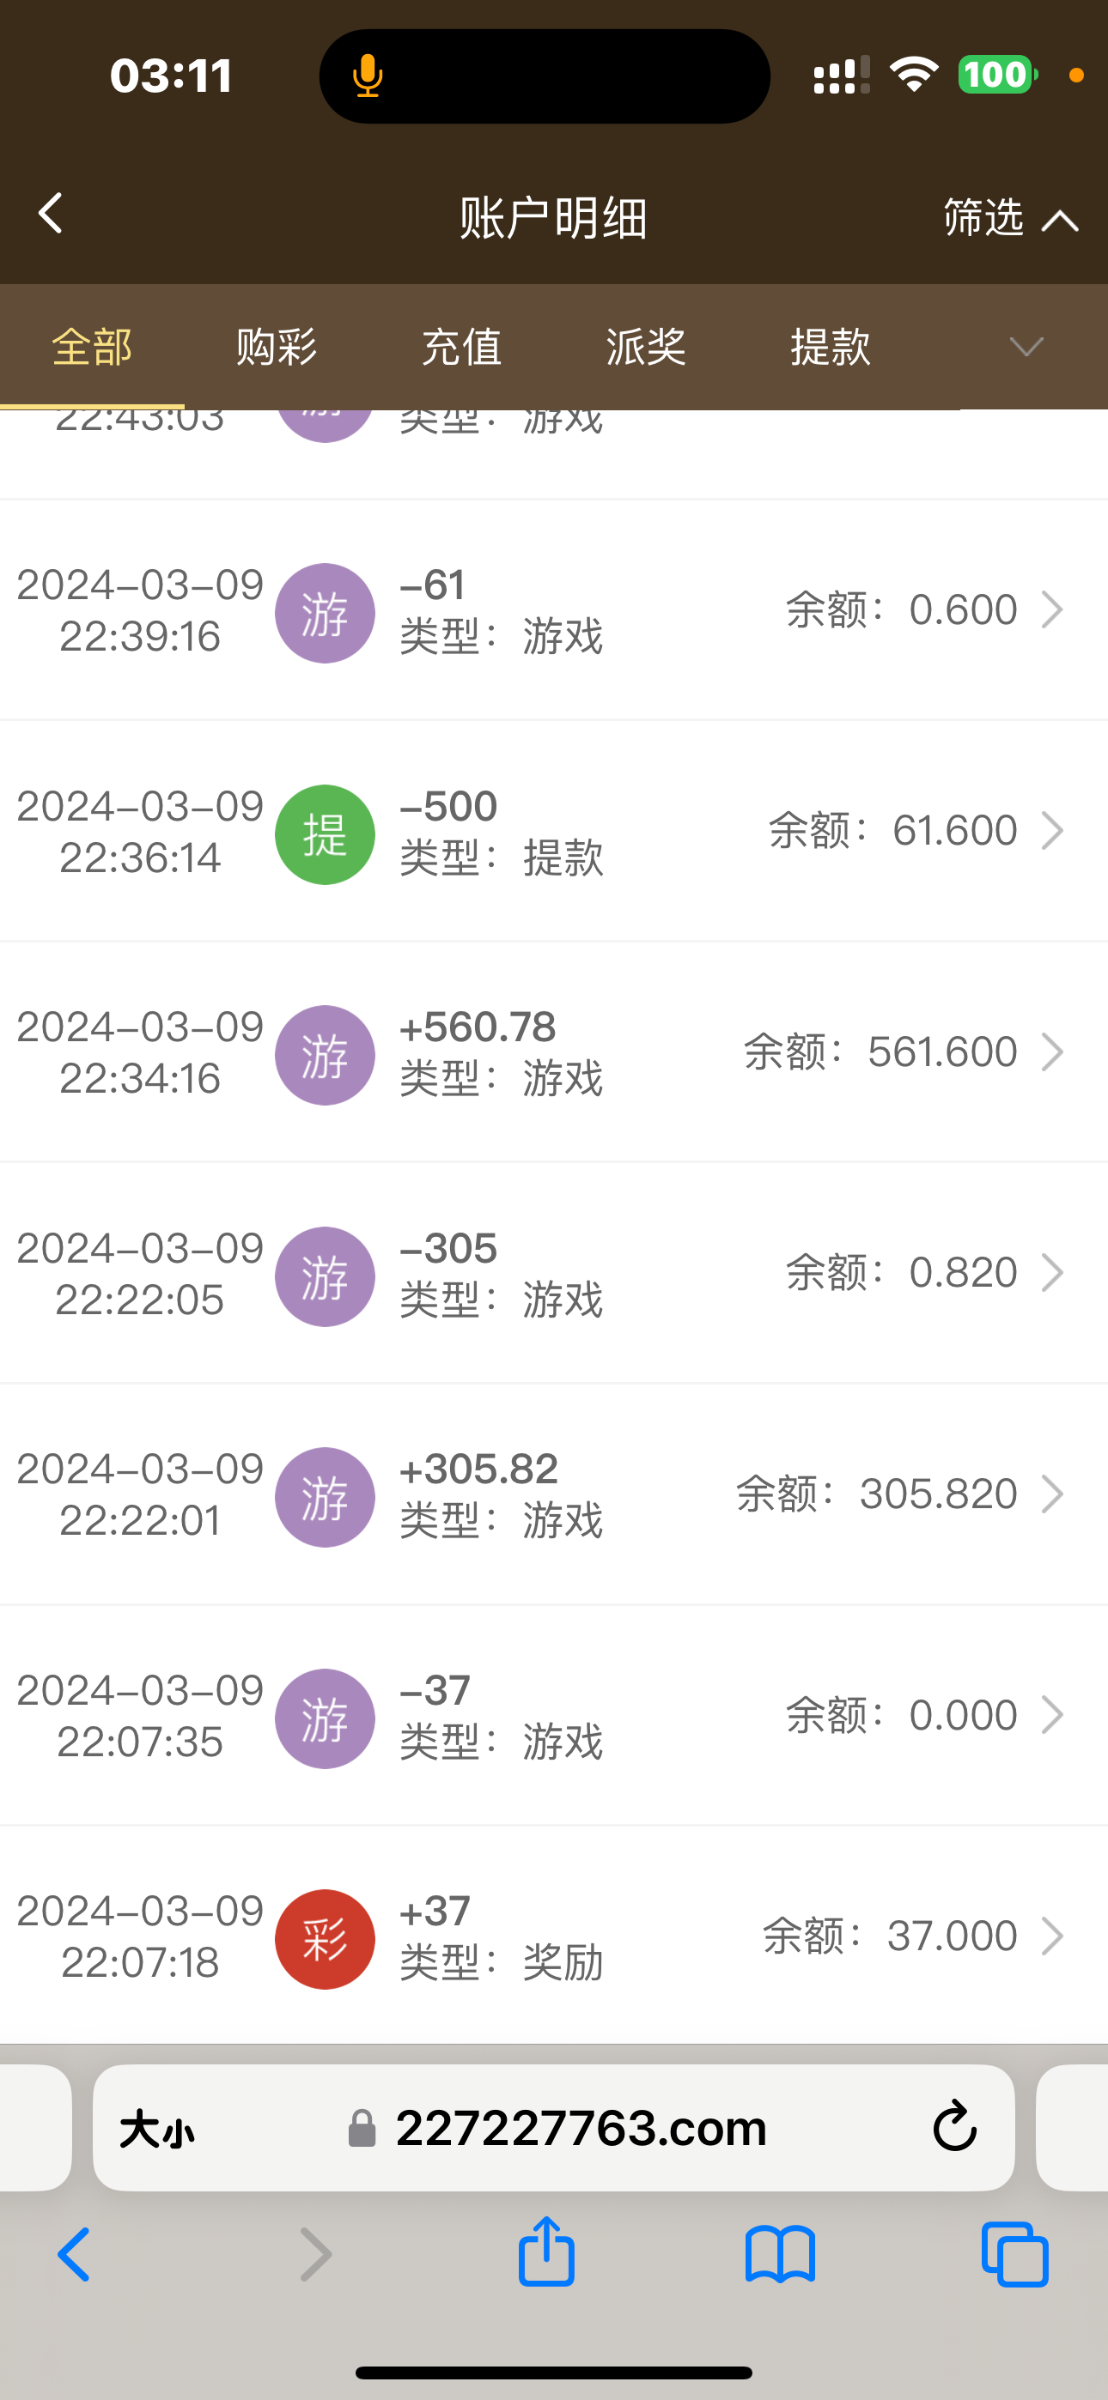1108x2400 pixels.
Task: Tap the green 提 withdrawal icon
Action: (325, 834)
